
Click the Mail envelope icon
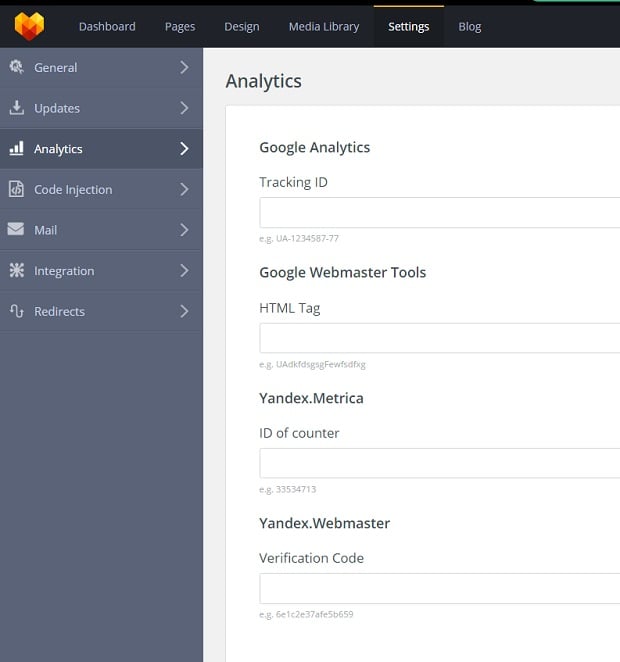point(16,229)
